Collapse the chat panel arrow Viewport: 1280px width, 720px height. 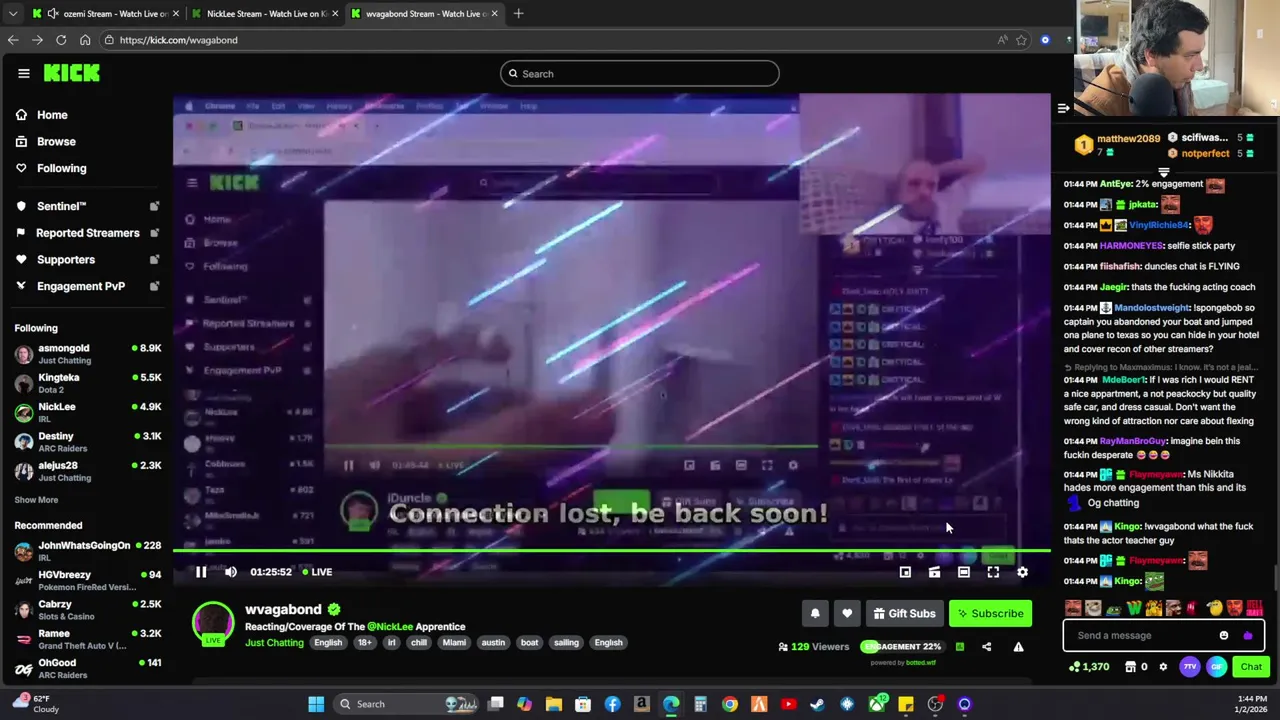[x=1064, y=108]
